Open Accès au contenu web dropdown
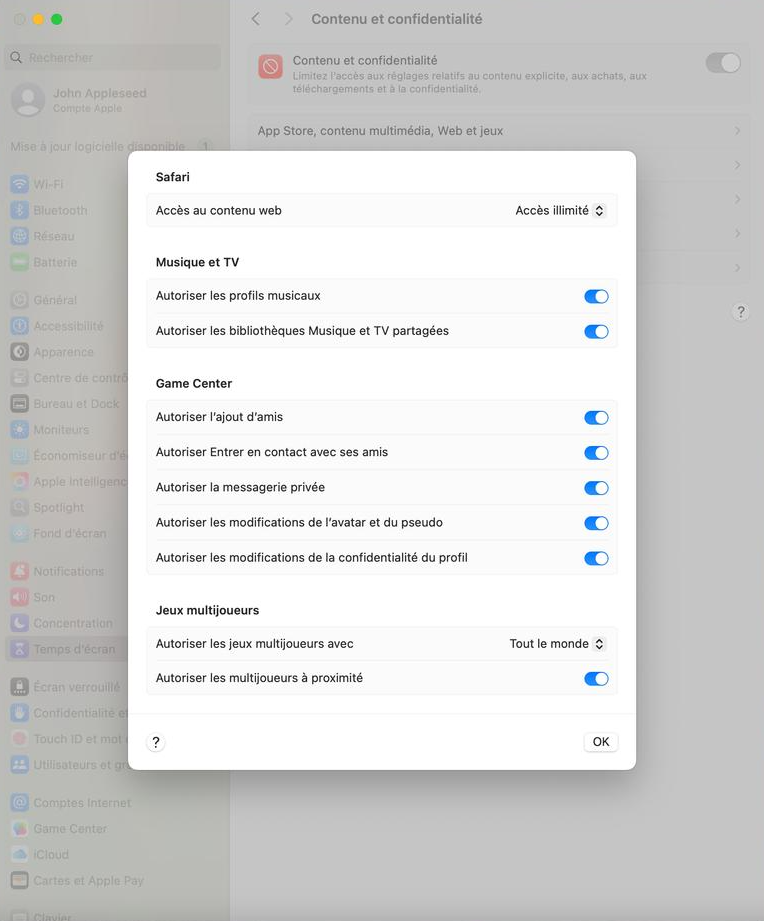 click(x=560, y=210)
